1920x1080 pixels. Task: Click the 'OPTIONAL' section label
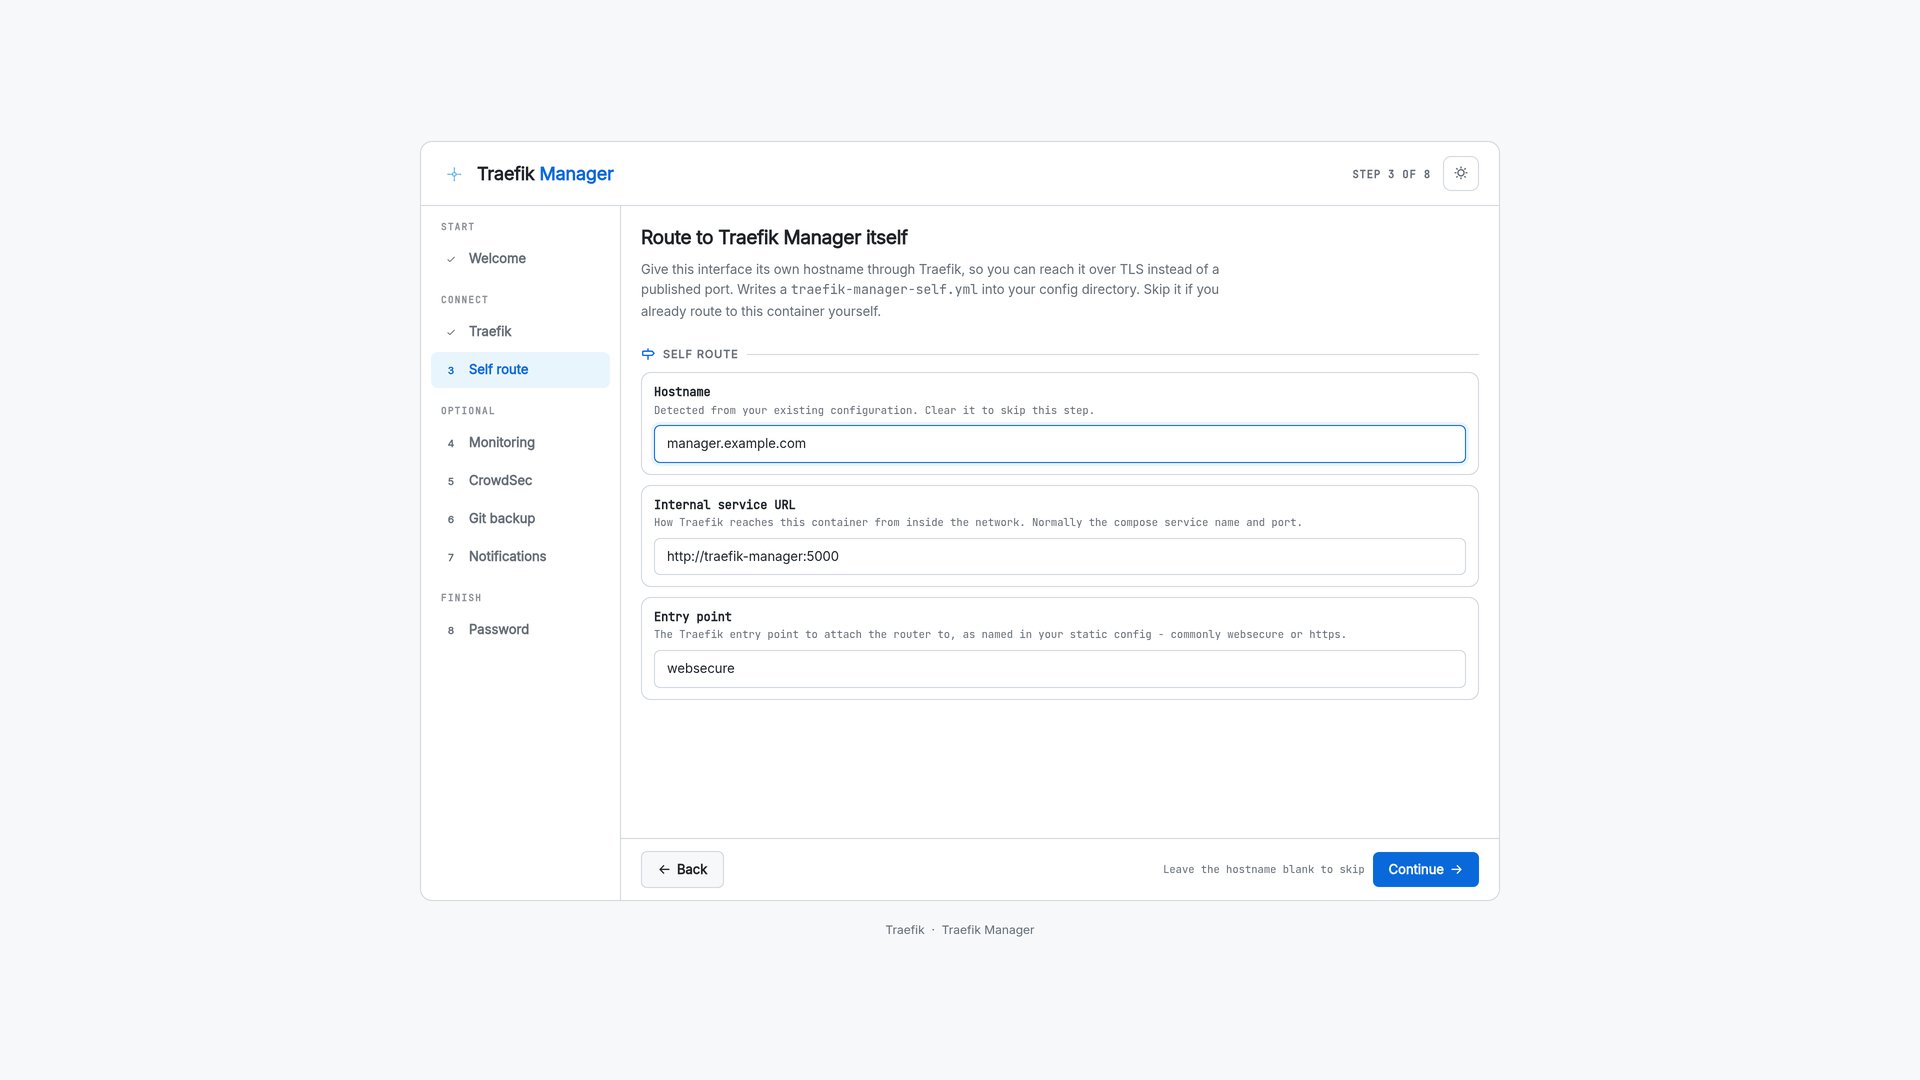[468, 411]
